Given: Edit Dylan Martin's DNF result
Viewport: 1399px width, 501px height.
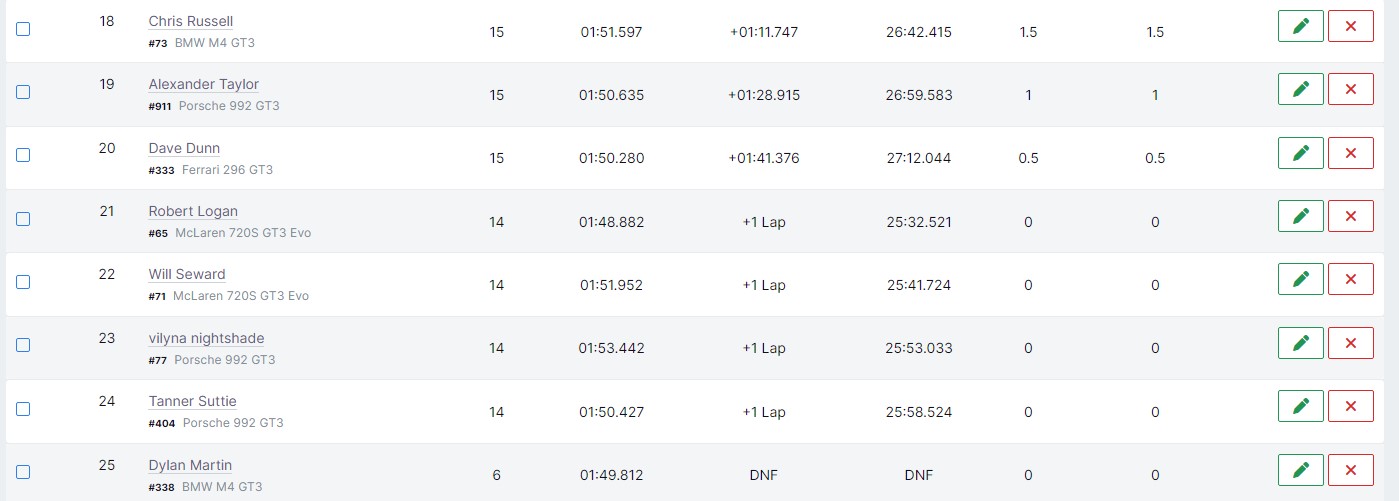Looking at the screenshot, I should (1301, 470).
